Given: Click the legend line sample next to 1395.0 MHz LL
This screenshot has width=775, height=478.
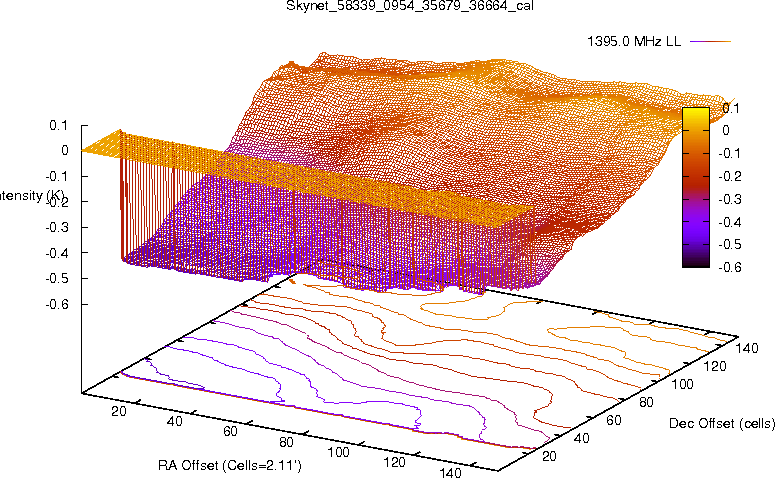Looking at the screenshot, I should click(x=710, y=42).
